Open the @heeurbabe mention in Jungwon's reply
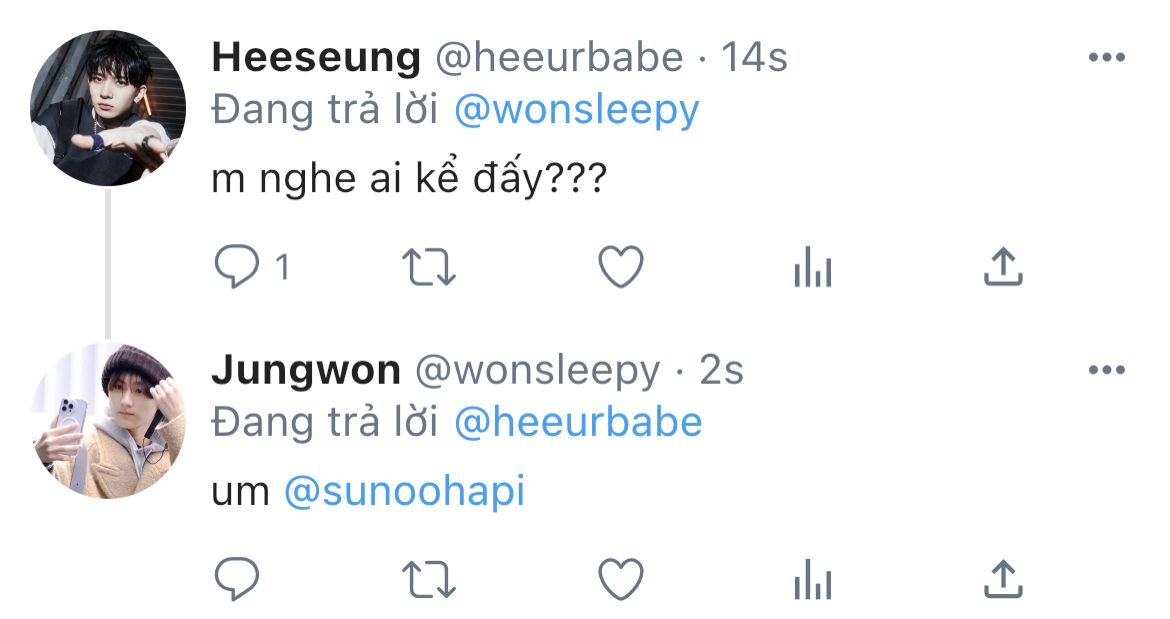1170x619 pixels. [x=578, y=422]
